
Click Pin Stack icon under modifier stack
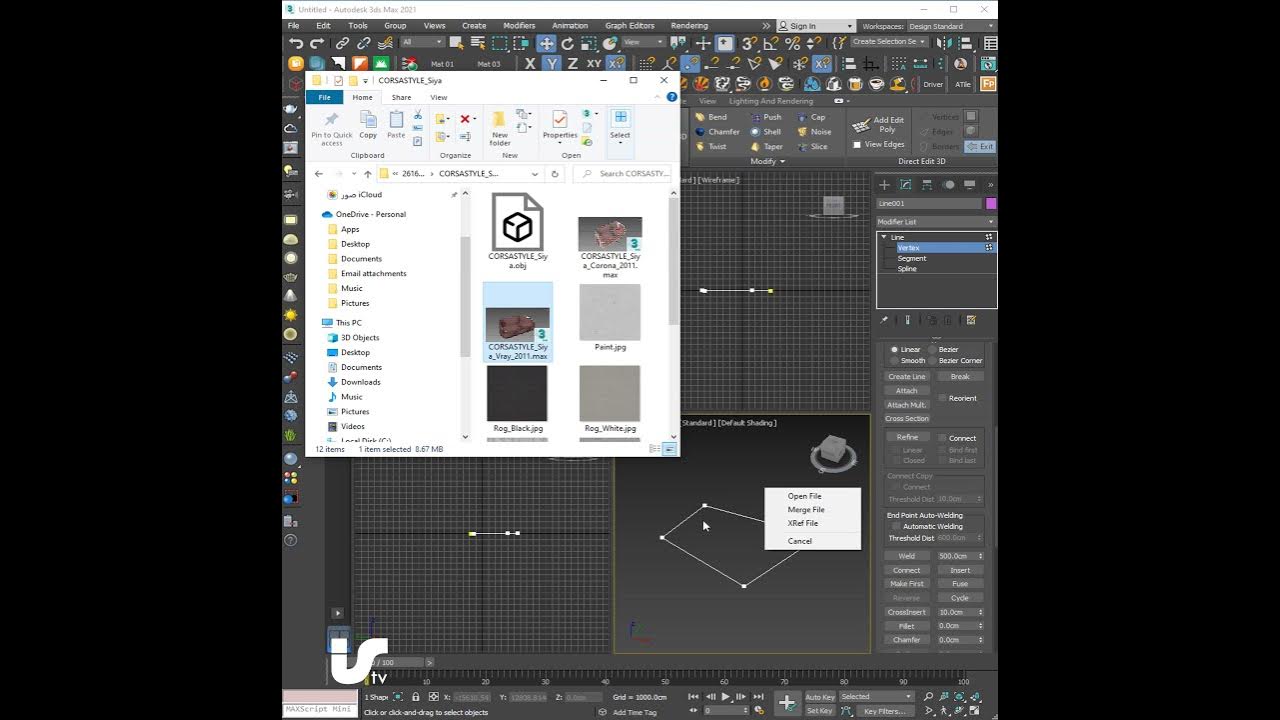pyautogui.click(x=884, y=320)
